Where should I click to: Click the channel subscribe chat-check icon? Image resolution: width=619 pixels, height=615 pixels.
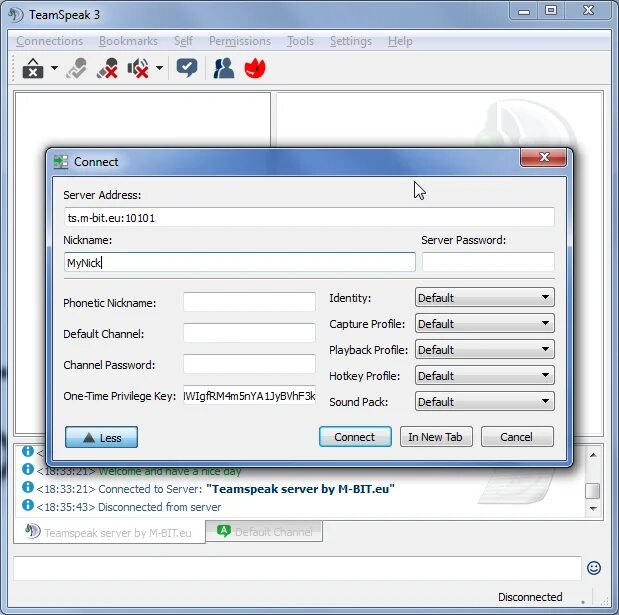point(187,68)
